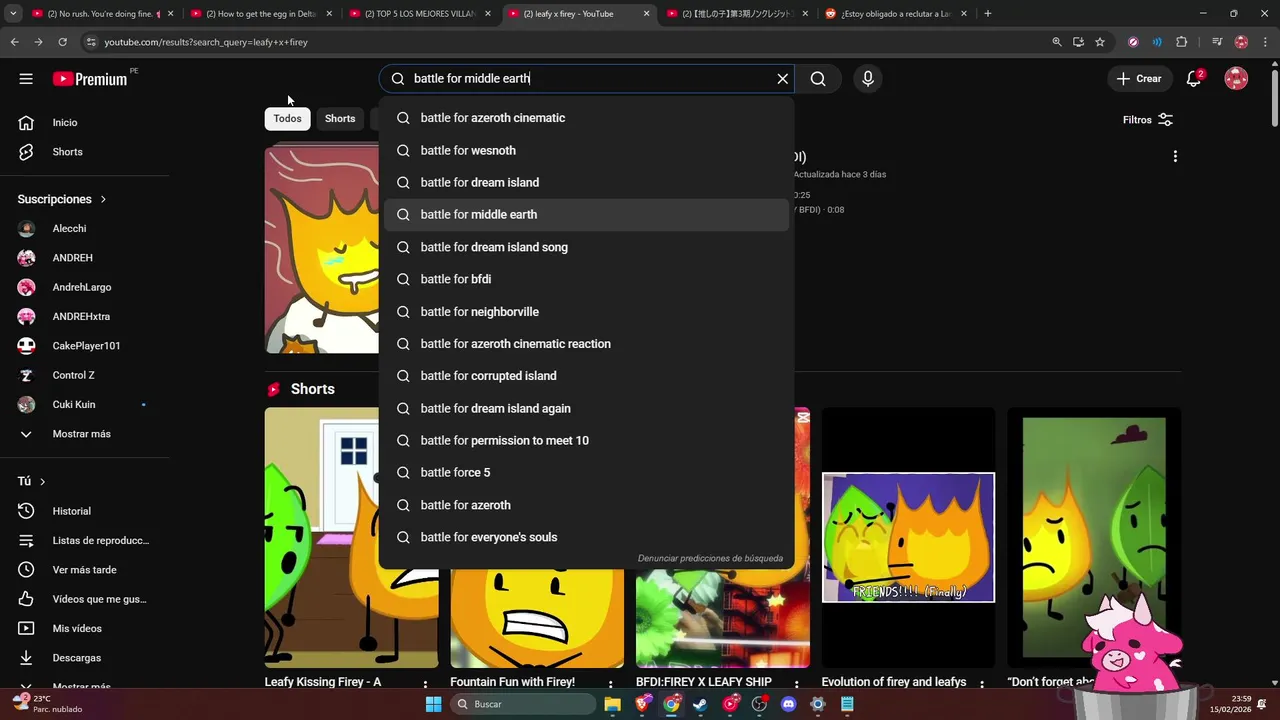Select the Todos filter chip
The image size is (1280, 720).
pyautogui.click(x=287, y=118)
